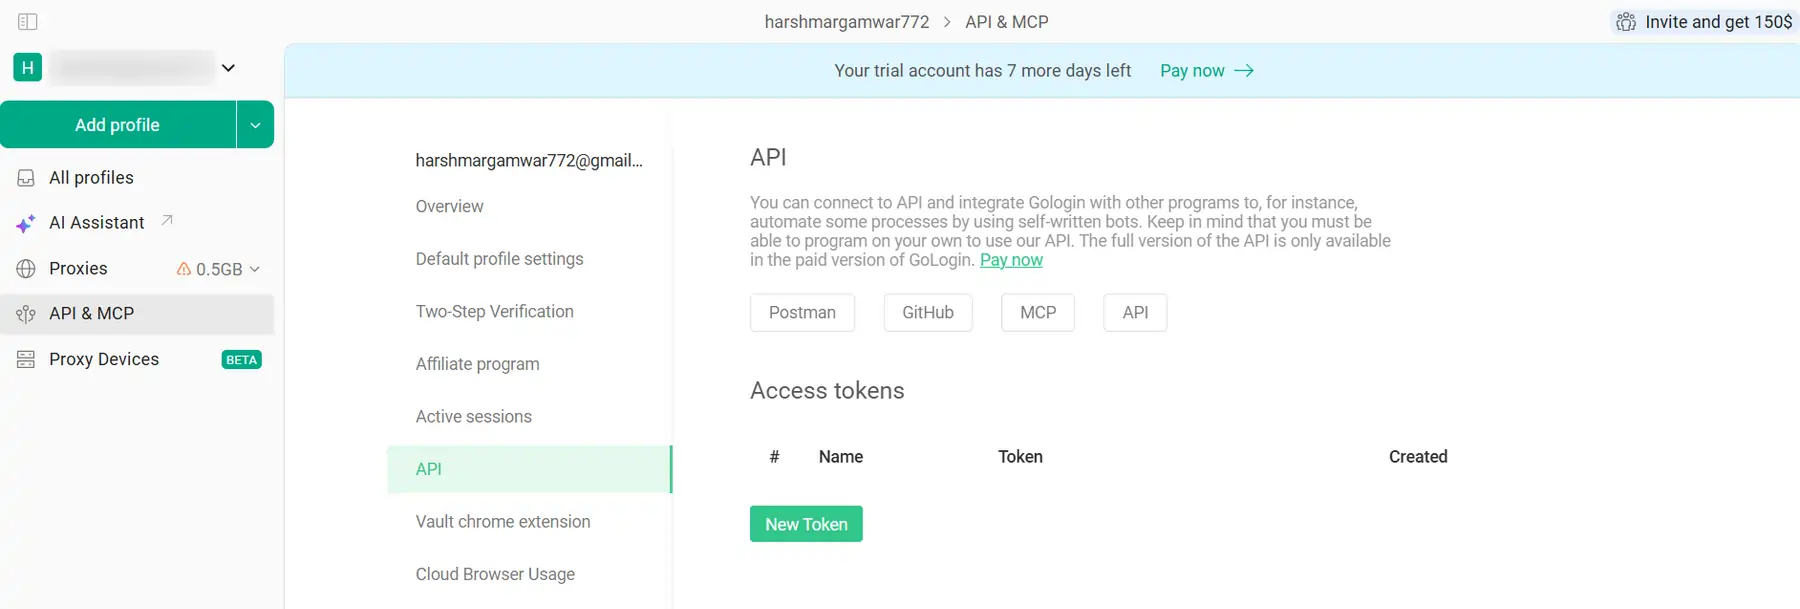The image size is (1800, 609).
Task: Click the BETA badge on Proxy Devices
Action: pyautogui.click(x=241, y=360)
